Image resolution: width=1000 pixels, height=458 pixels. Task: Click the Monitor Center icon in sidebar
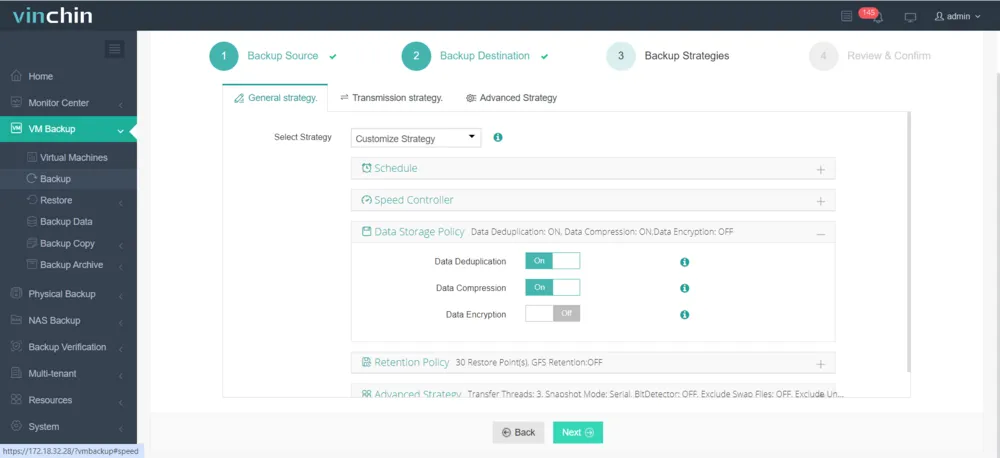pyautogui.click(x=17, y=103)
